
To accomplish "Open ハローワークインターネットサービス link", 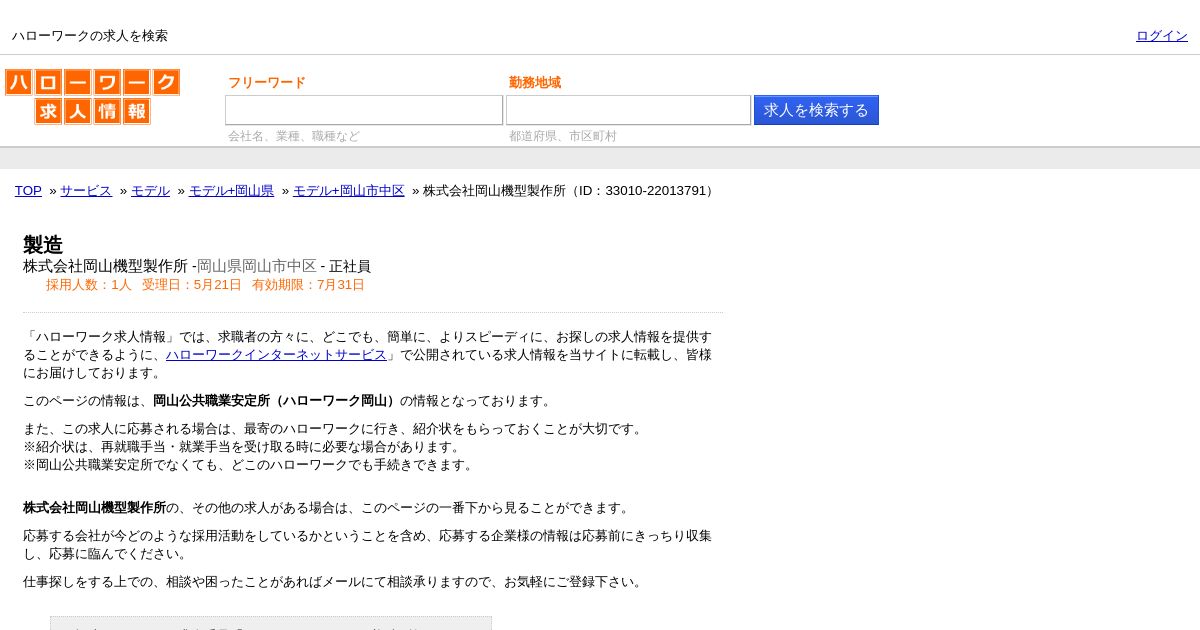I will (x=276, y=355).
